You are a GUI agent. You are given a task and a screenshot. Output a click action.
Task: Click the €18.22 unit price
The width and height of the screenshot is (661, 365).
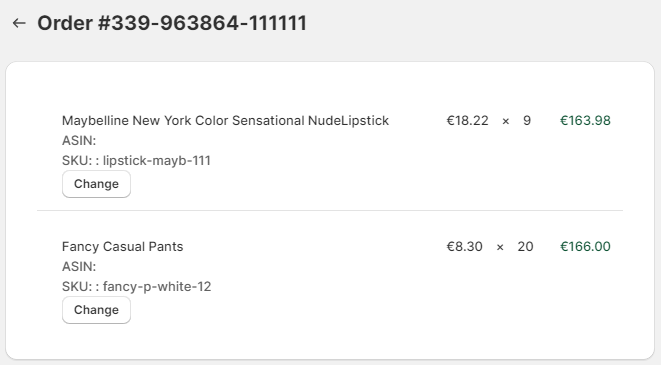pyautogui.click(x=467, y=121)
